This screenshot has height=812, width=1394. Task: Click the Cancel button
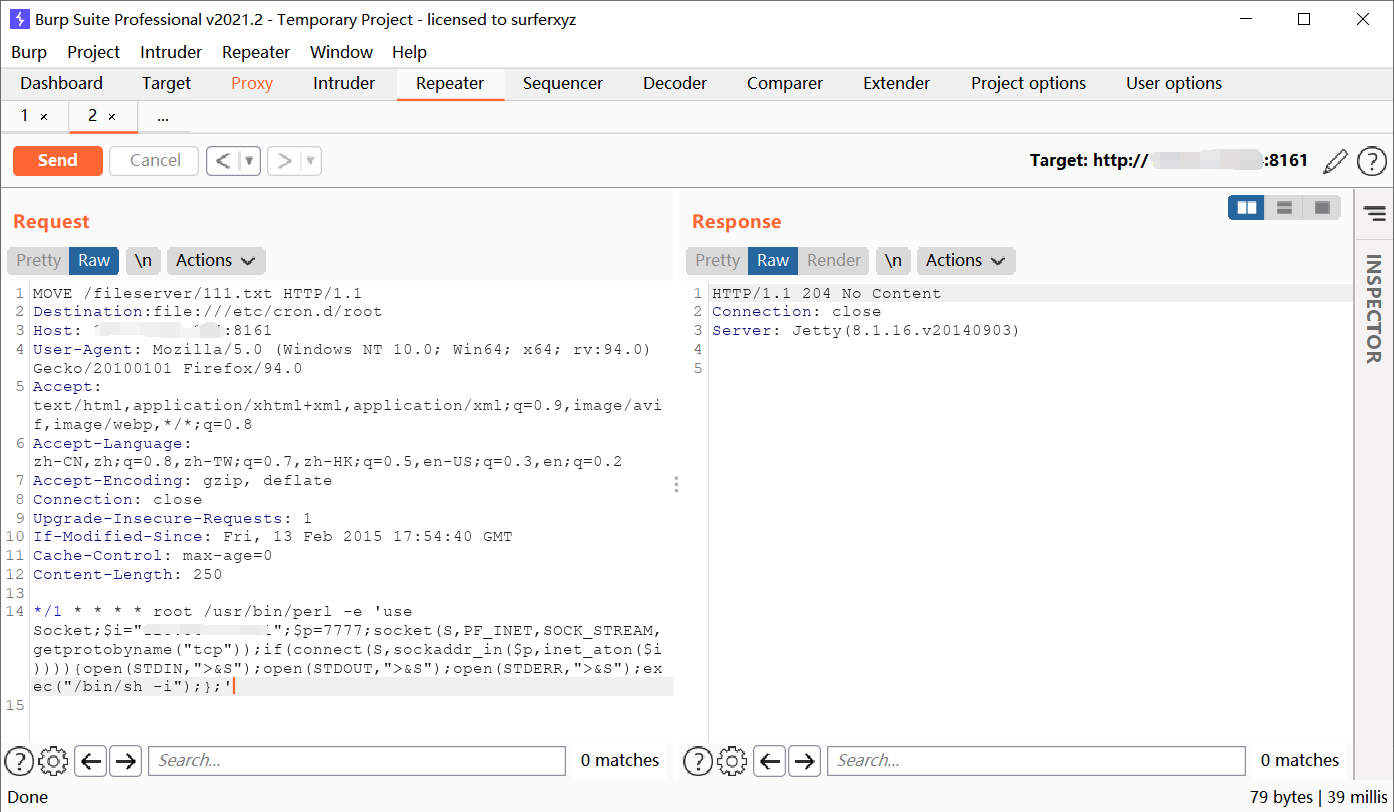click(155, 161)
